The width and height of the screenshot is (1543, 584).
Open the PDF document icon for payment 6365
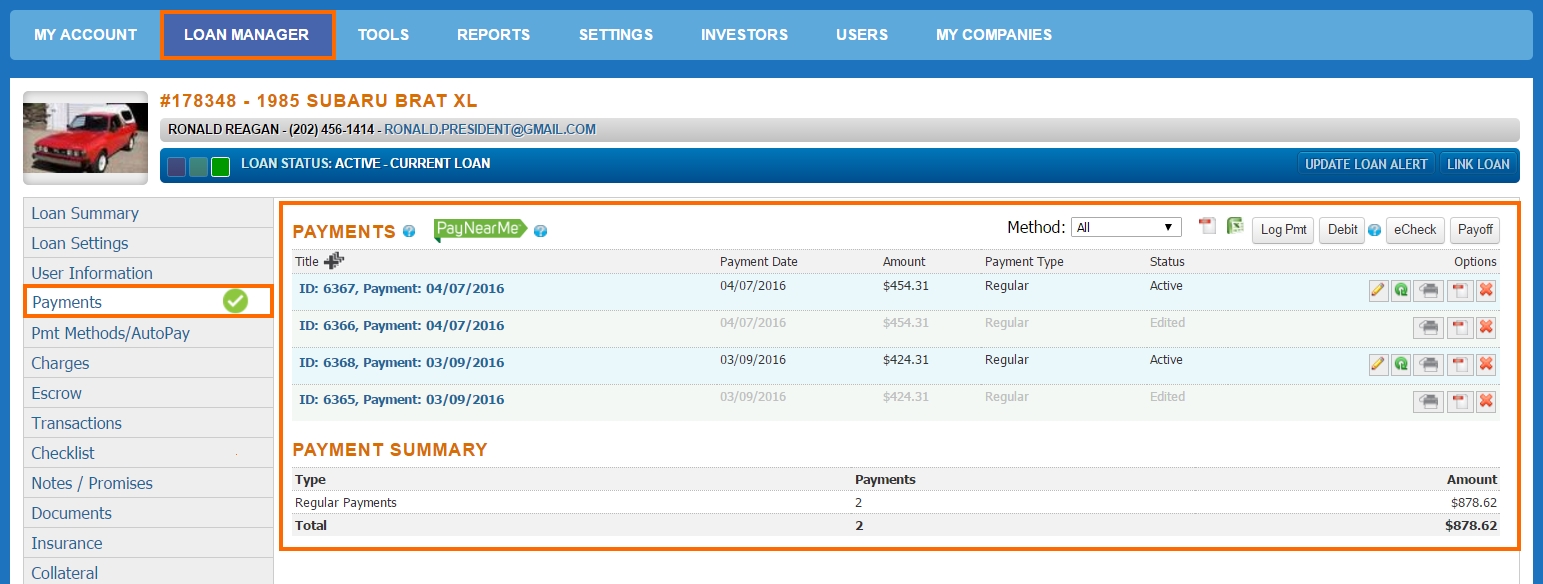[1459, 401]
